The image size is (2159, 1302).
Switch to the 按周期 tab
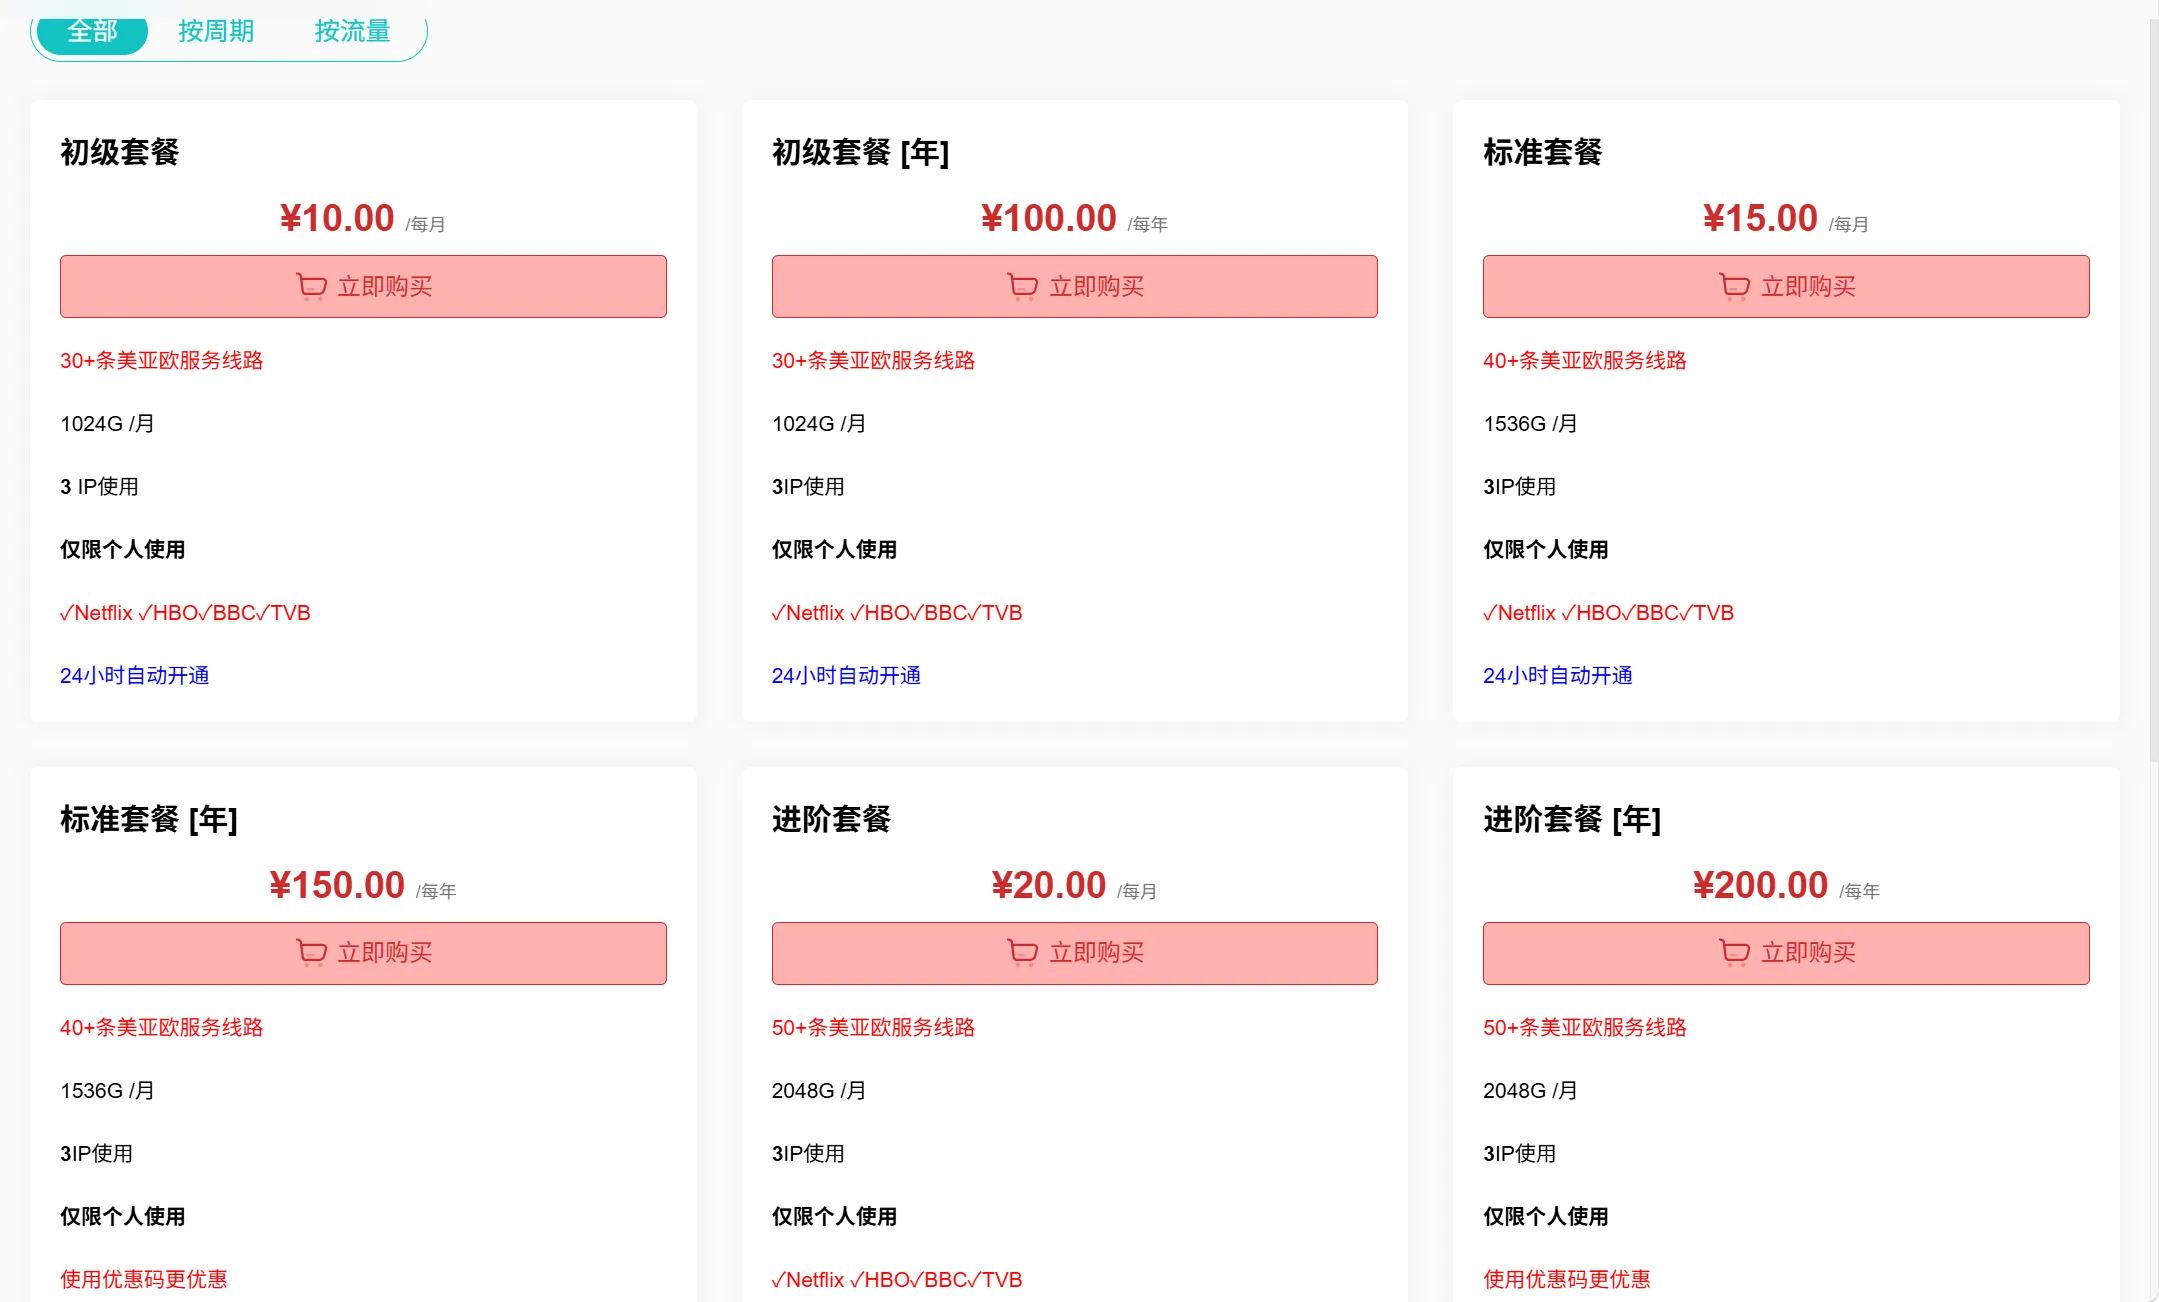coord(216,32)
